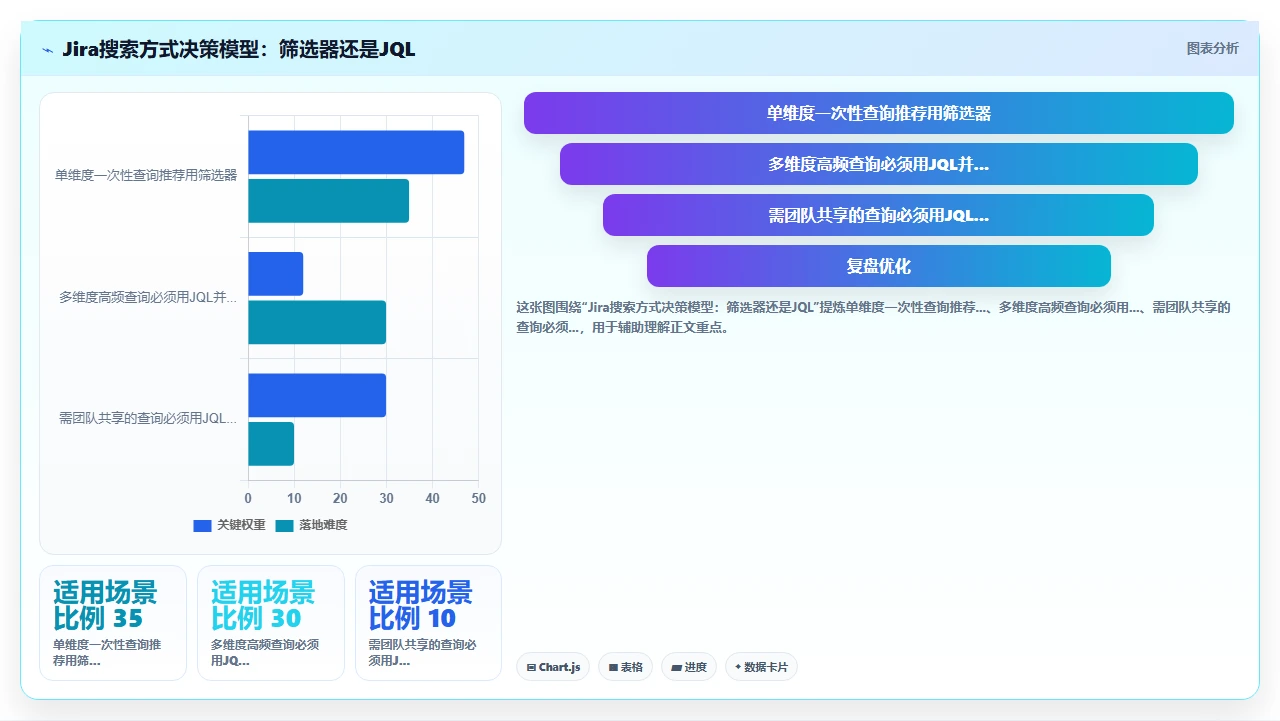Select the 单维度一次性查询推荐用筛选器 funnel bar
The image size is (1280, 721).
tap(879, 113)
